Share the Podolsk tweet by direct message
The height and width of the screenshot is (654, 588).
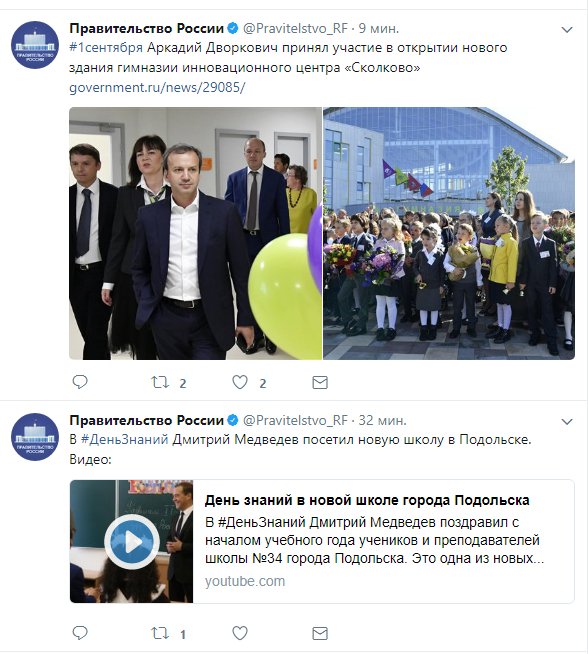pyautogui.click(x=320, y=634)
